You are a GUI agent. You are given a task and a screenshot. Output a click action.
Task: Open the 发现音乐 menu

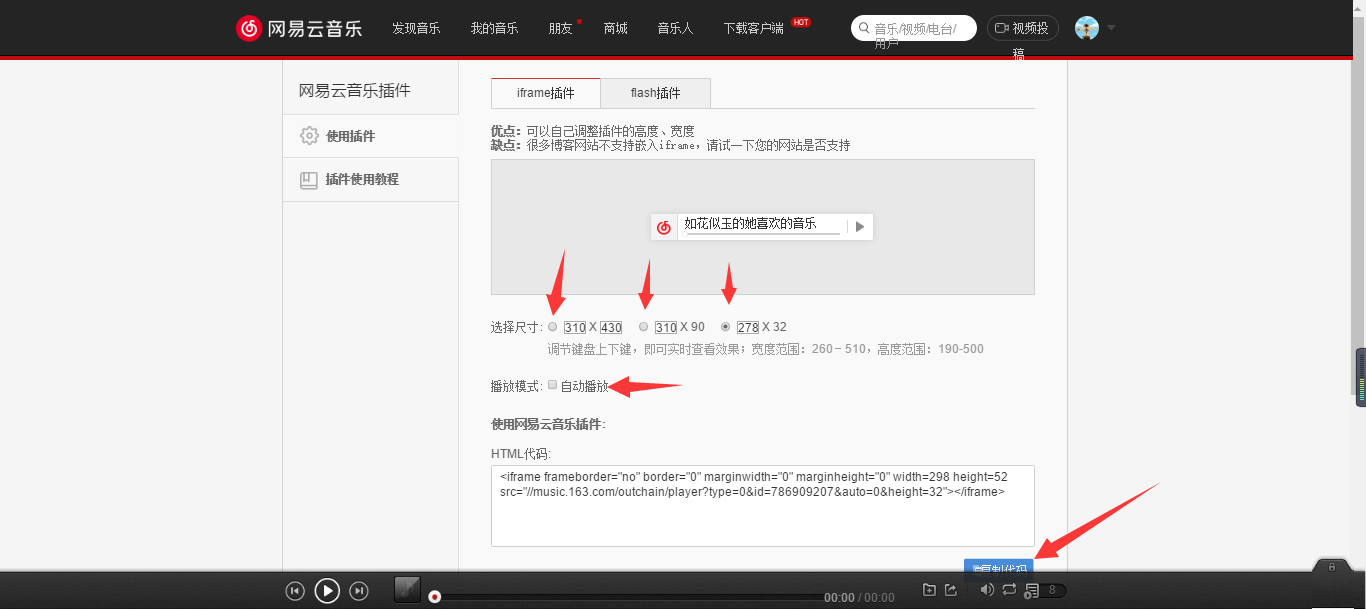click(x=416, y=28)
